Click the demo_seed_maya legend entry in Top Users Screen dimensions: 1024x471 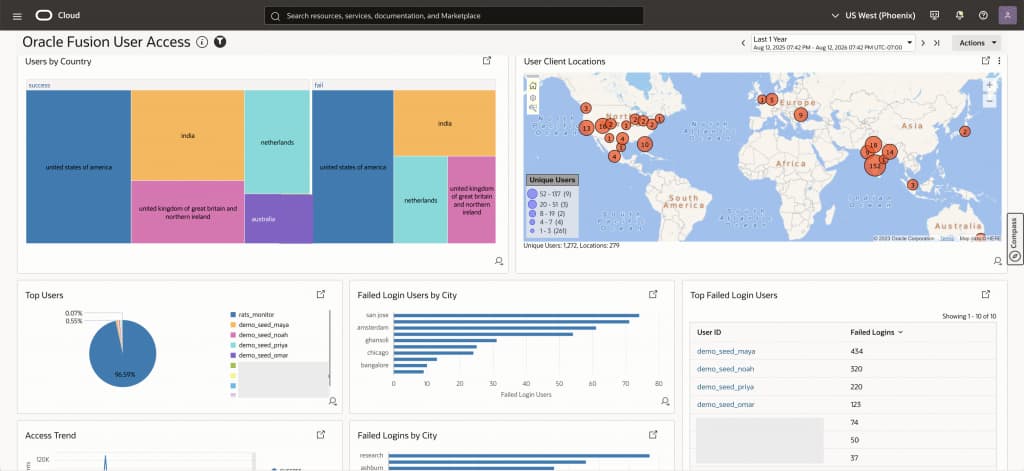coord(259,325)
